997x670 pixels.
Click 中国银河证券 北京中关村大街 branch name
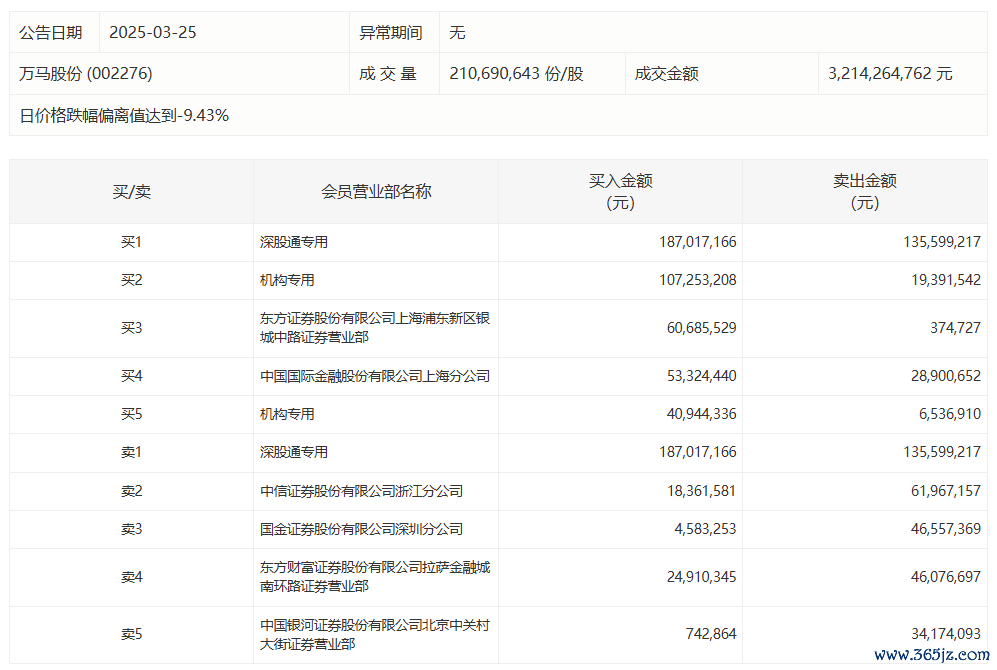click(375, 634)
